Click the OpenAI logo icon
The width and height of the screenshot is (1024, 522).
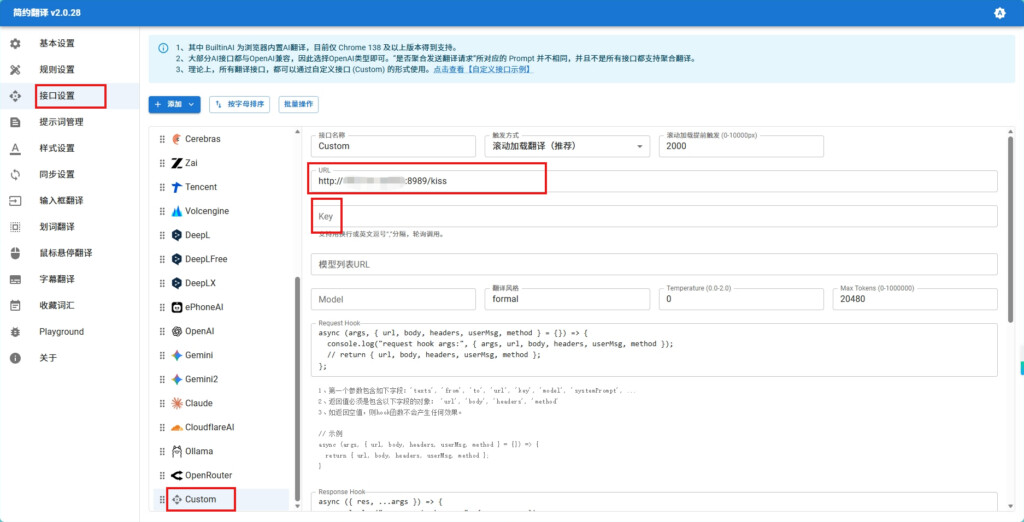coord(176,331)
